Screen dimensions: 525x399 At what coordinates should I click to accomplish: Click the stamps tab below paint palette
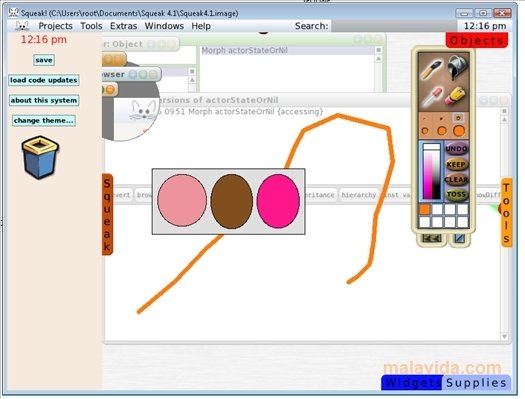432,238
